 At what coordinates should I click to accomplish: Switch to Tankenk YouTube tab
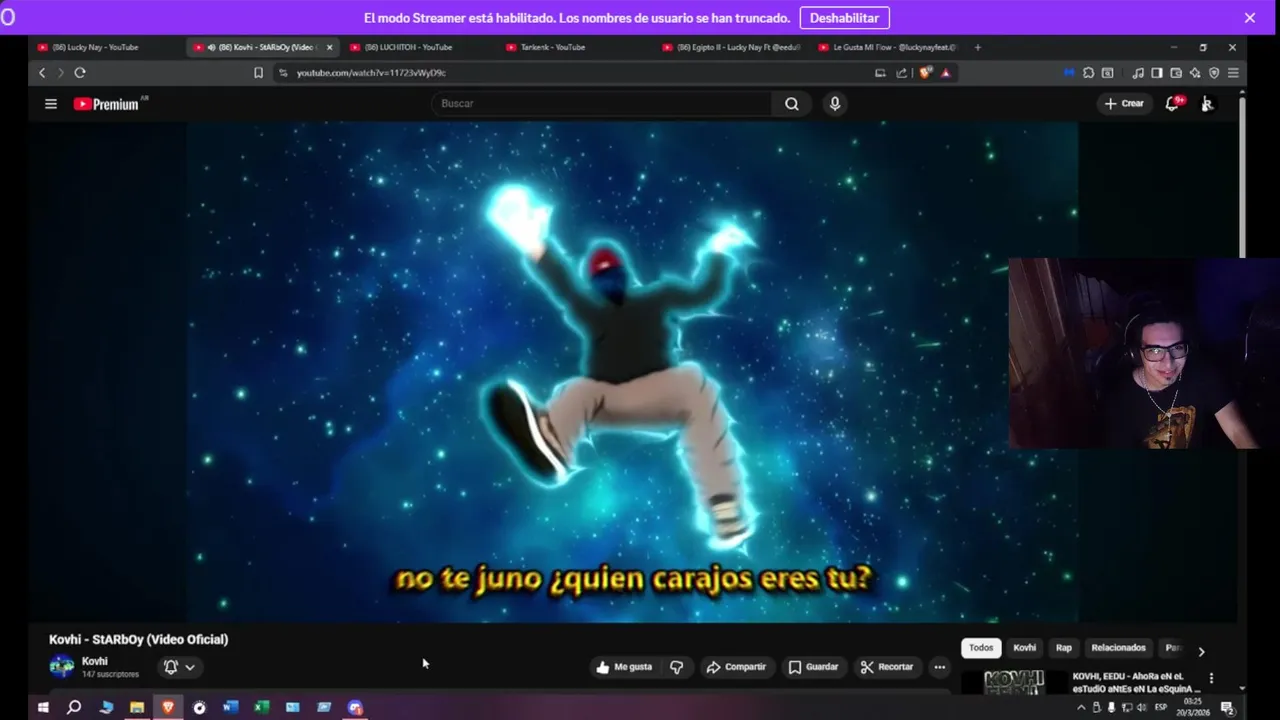click(x=552, y=47)
